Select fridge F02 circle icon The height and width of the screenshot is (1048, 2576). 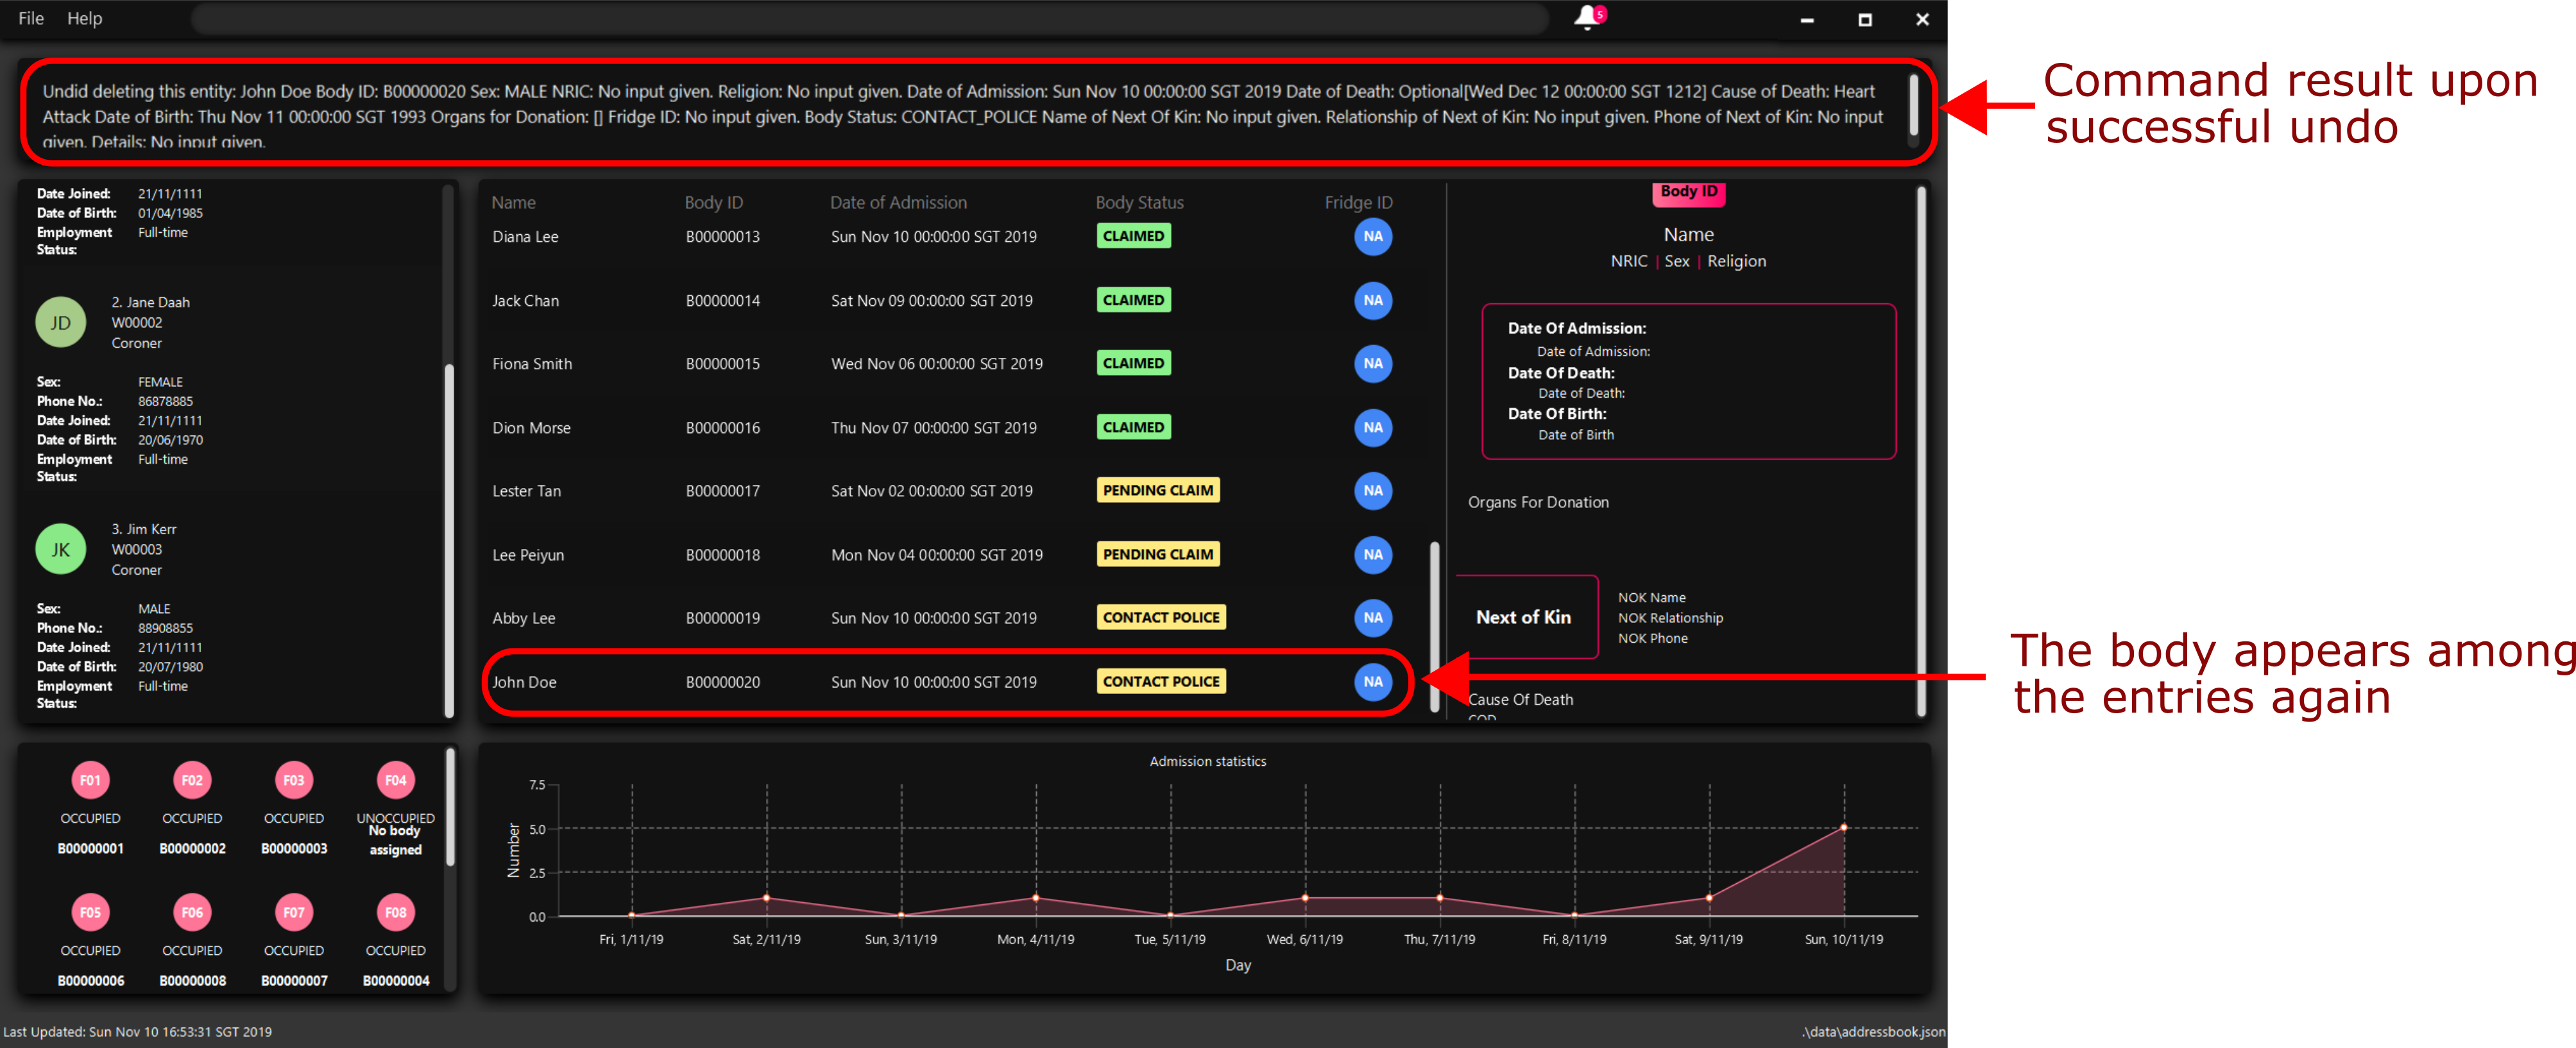click(192, 780)
